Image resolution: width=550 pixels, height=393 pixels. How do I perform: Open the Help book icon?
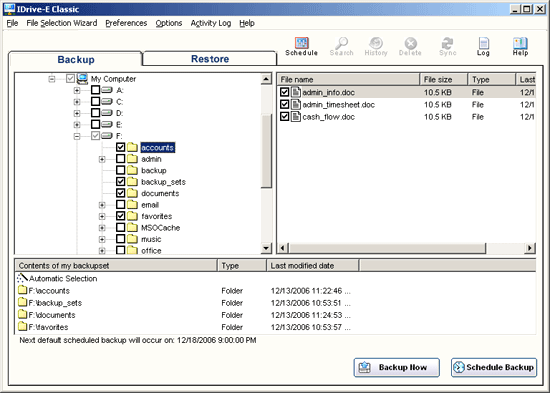point(520,43)
